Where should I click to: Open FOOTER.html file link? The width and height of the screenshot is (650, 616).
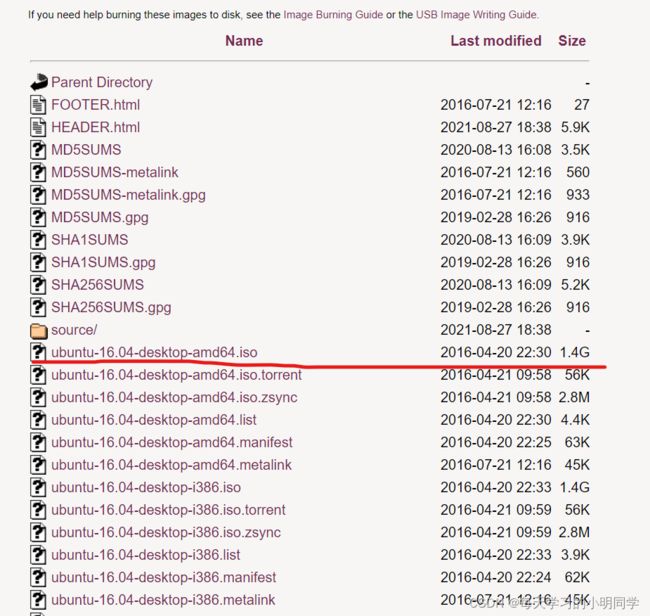point(95,104)
